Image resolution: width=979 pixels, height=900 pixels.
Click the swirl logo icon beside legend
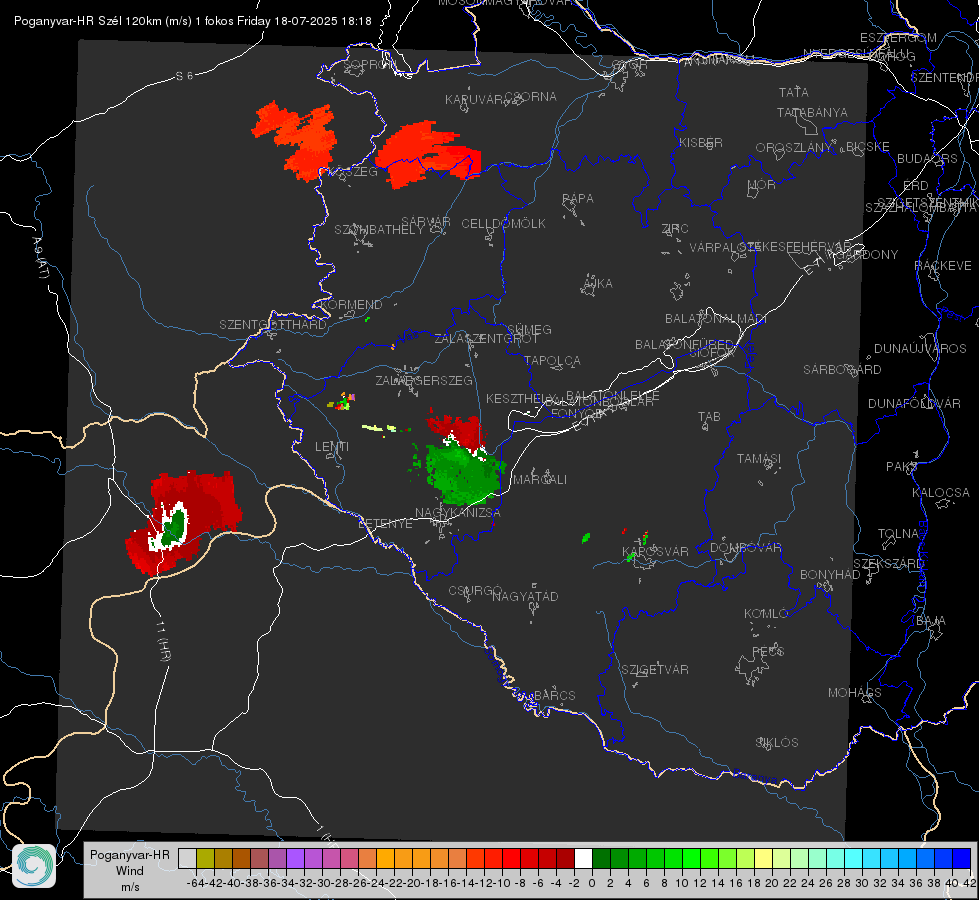34,866
